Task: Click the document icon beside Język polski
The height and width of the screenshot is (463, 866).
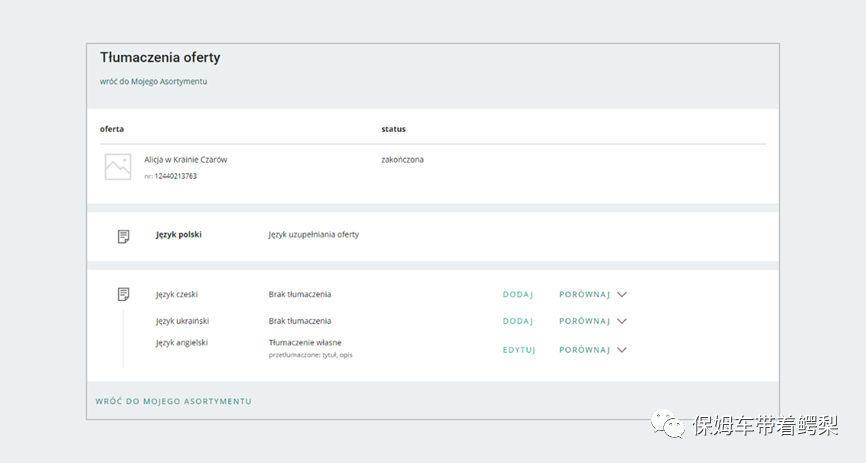Action: [x=123, y=236]
